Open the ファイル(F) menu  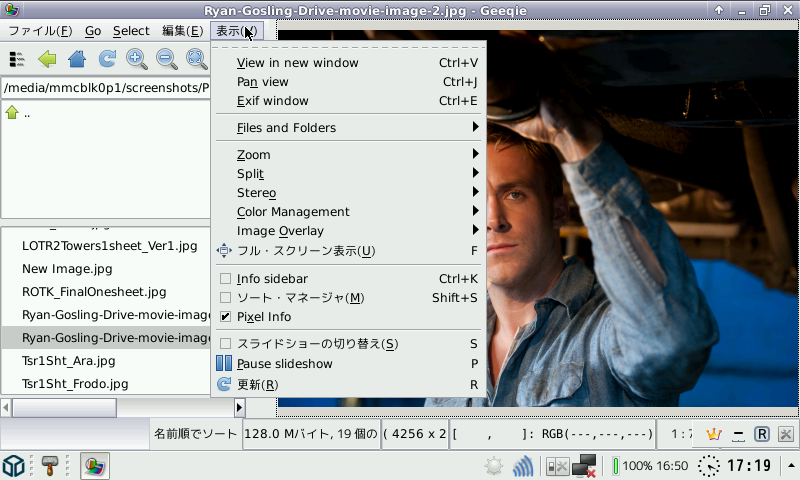click(x=40, y=31)
